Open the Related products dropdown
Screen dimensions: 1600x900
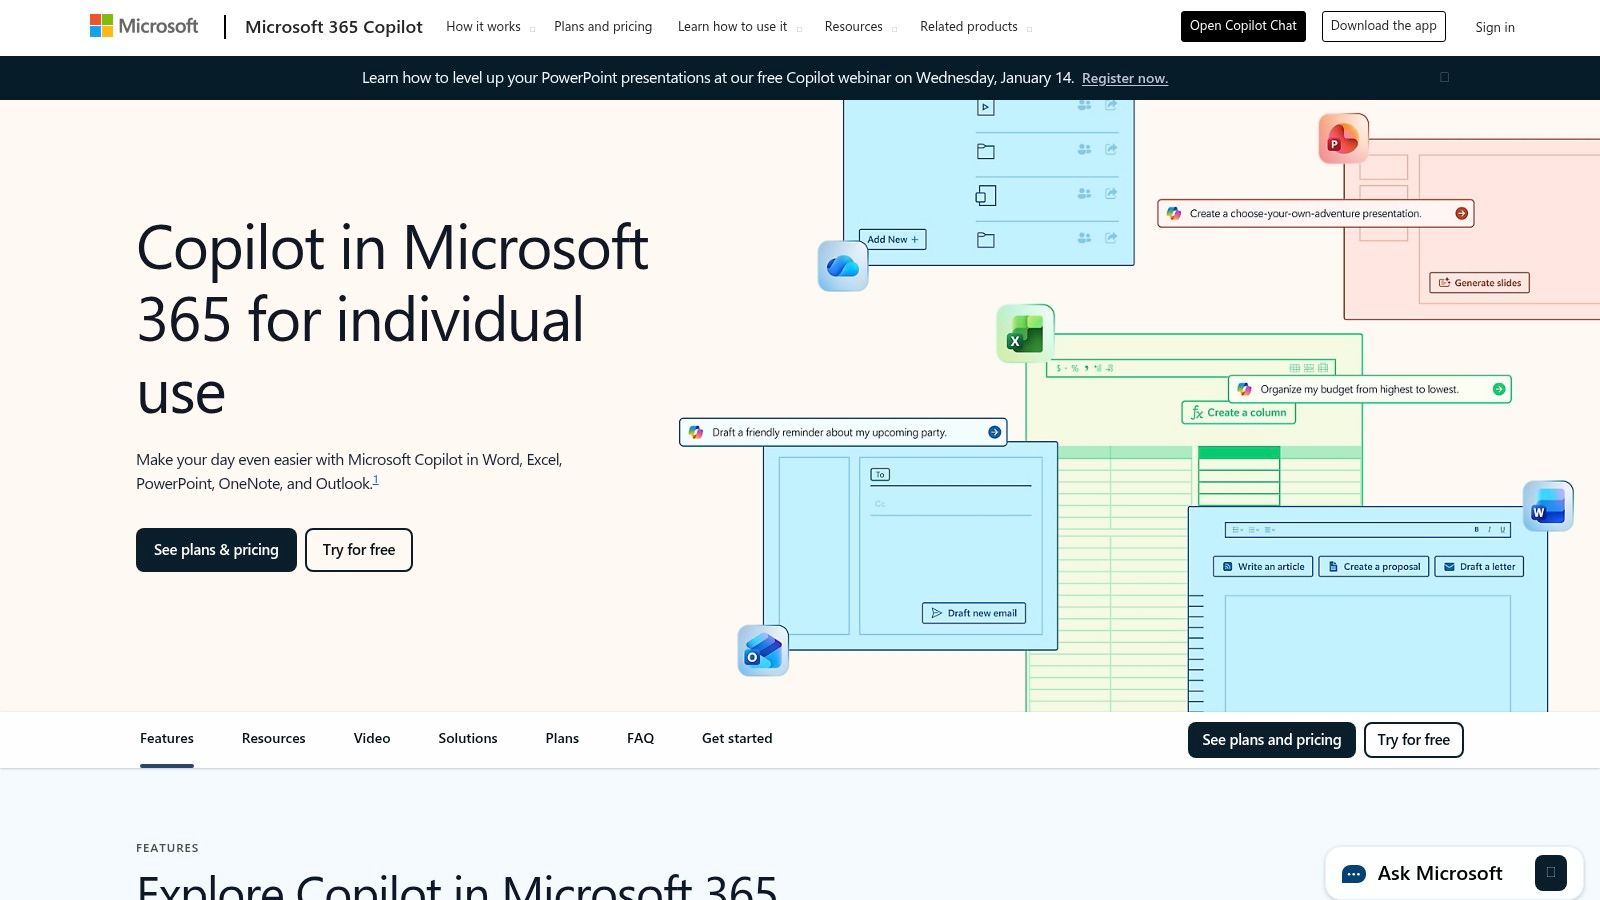point(968,27)
